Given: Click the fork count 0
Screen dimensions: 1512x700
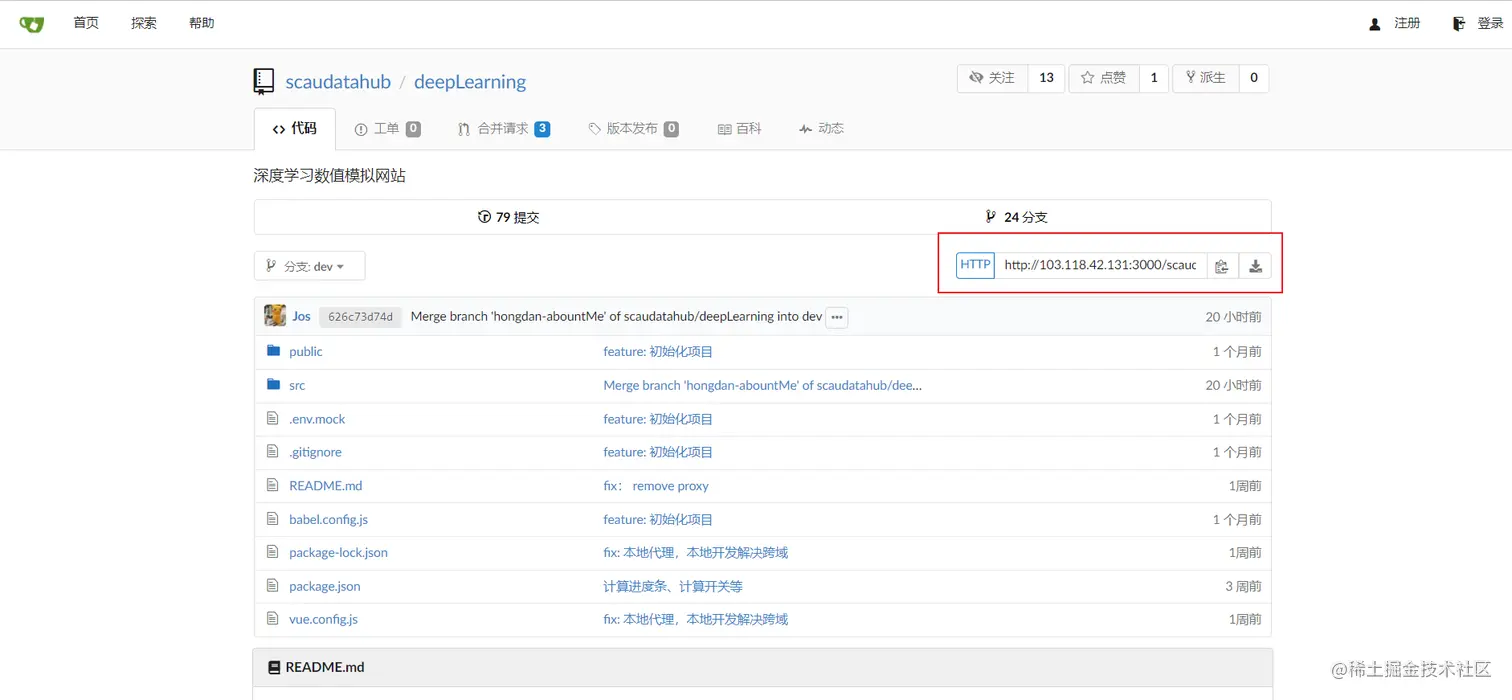Looking at the screenshot, I should 1254,78.
